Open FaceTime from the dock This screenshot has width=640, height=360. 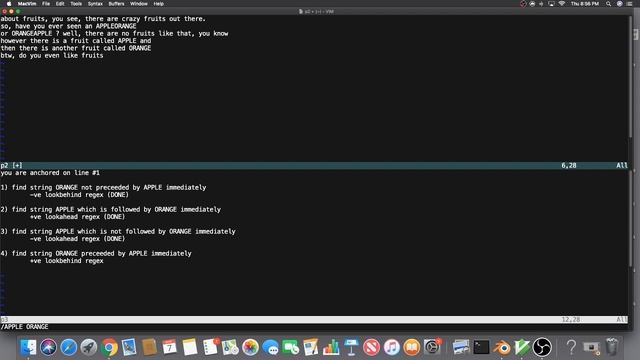(x=291, y=347)
